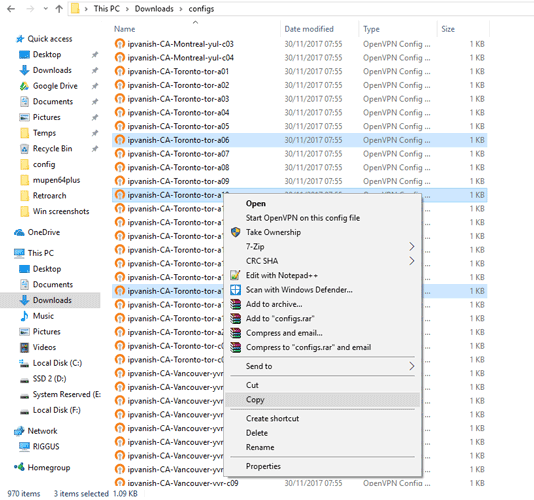Sort by Type column header
Screen dimensions: 534x500
coord(371,29)
